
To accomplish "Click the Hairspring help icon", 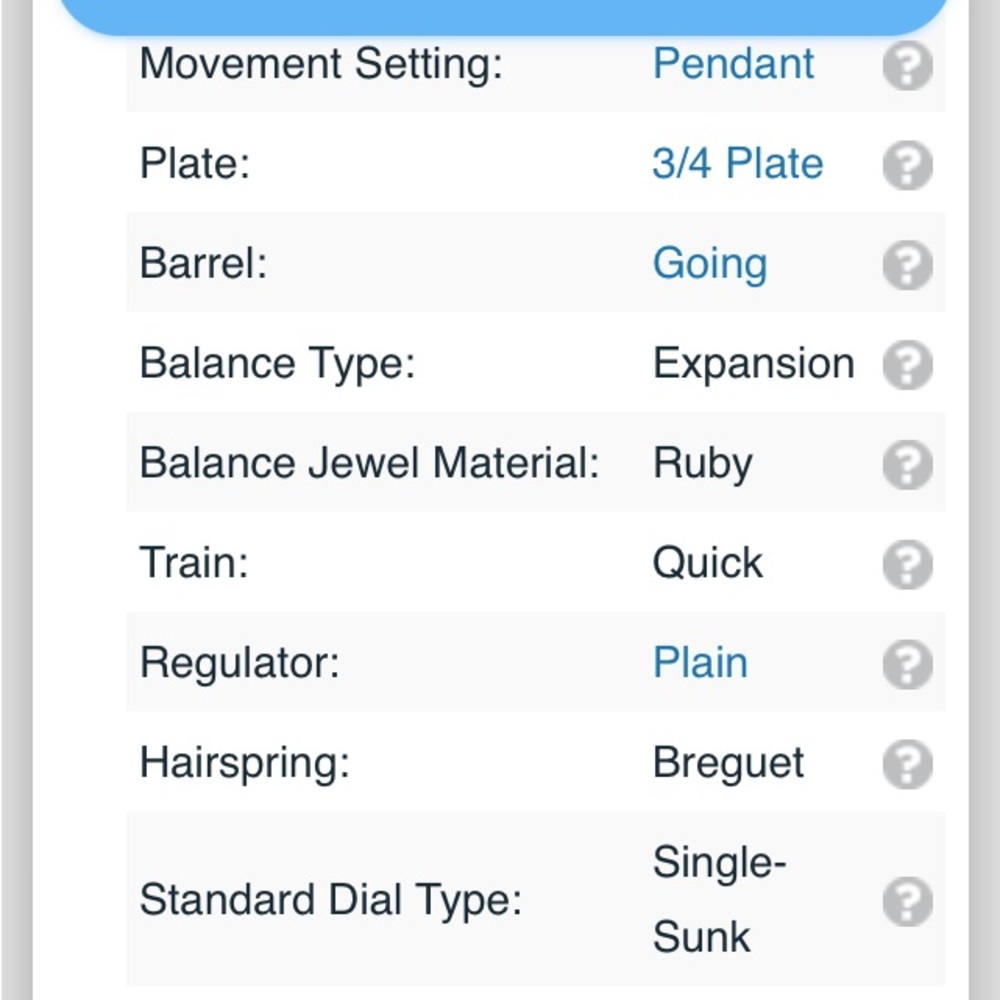I will point(907,765).
